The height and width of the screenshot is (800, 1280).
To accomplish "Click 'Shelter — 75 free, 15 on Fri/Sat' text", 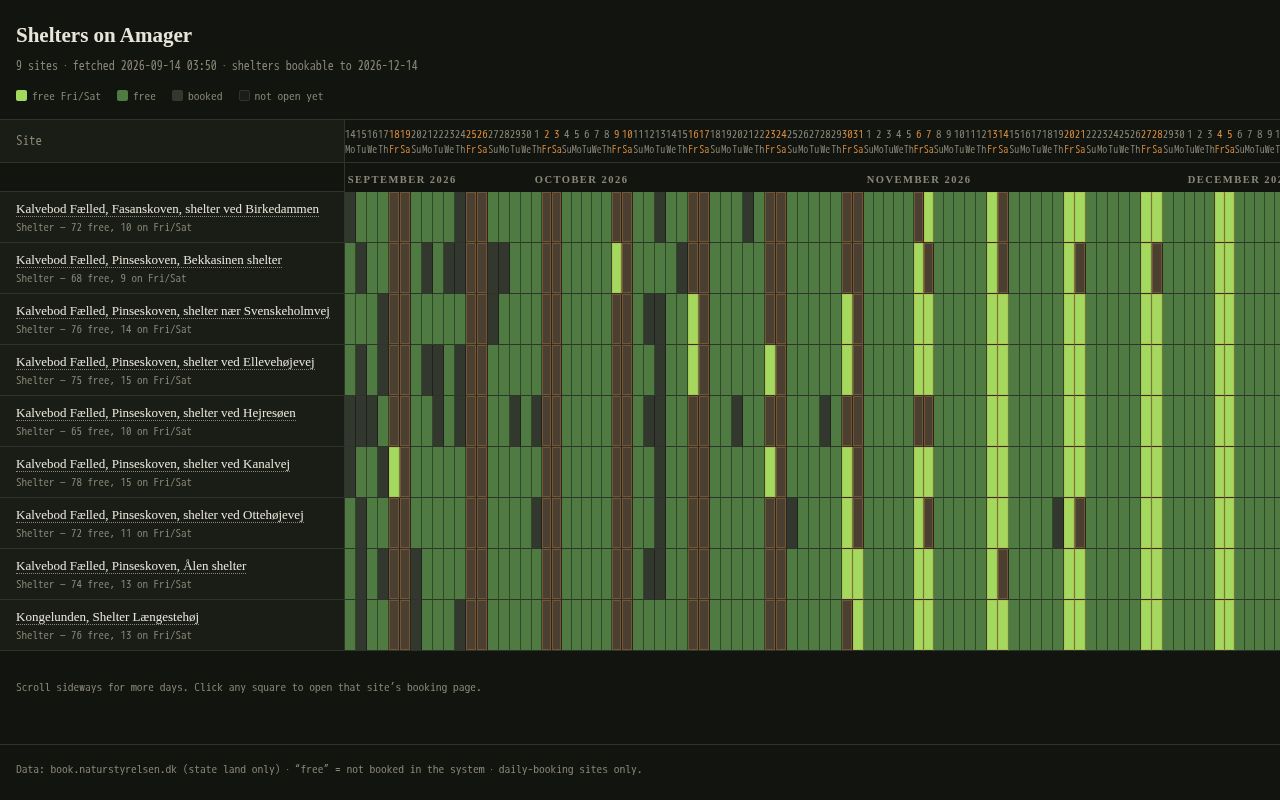I will point(104,381).
